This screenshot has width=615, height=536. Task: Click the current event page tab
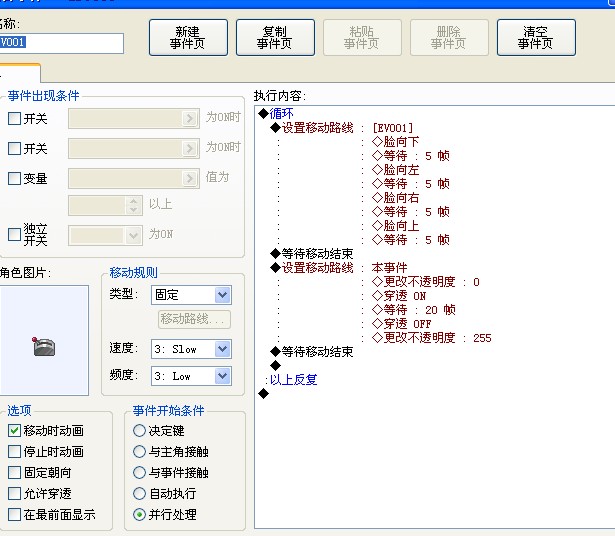(x=20, y=73)
